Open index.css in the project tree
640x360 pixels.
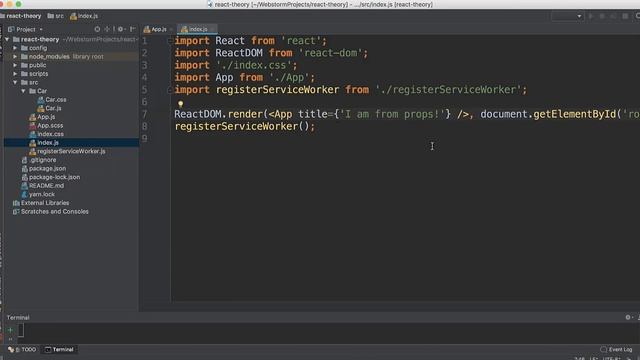pos(50,134)
